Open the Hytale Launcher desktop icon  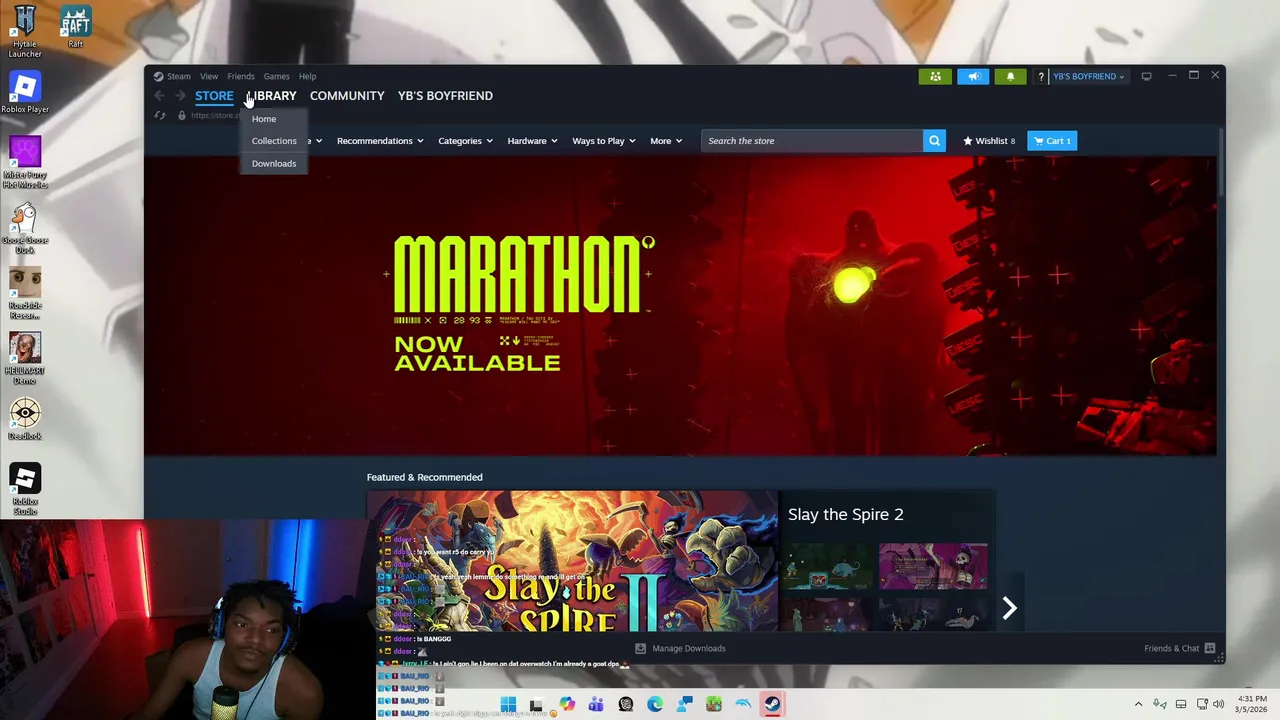click(25, 31)
